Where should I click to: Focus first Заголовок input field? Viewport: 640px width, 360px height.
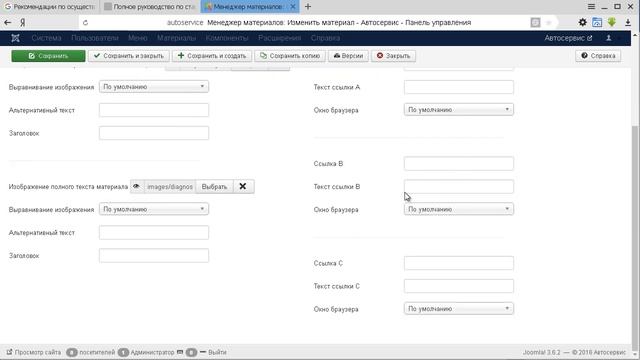154,133
